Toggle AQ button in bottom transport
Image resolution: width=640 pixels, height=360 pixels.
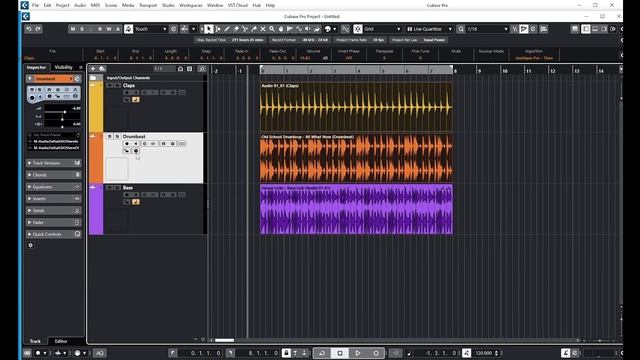[100, 353]
